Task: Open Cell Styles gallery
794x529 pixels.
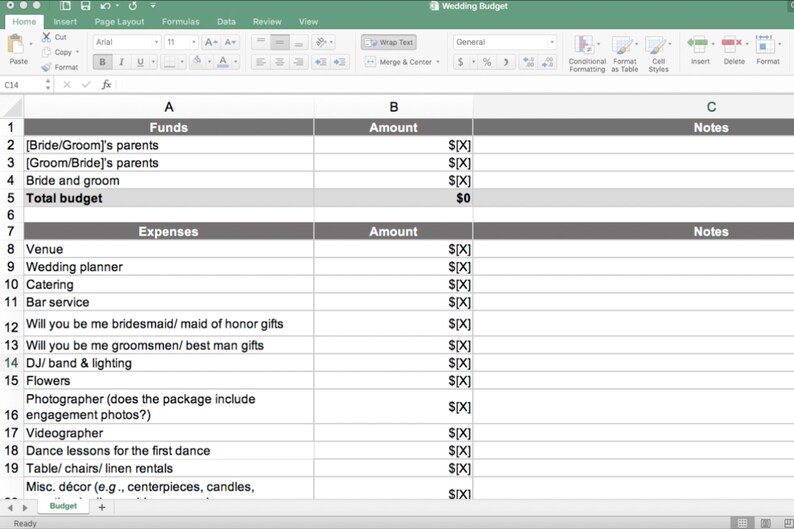Action: tap(658, 54)
